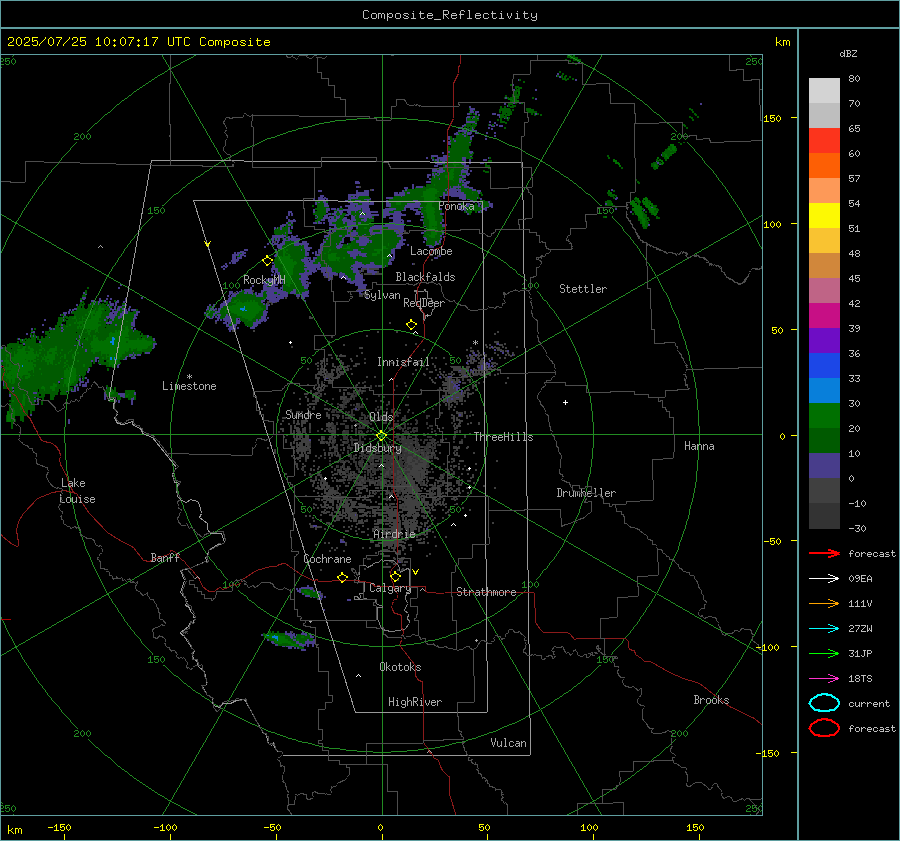Click the Cochrane town label
This screenshot has width=900, height=841.
click(x=327, y=559)
